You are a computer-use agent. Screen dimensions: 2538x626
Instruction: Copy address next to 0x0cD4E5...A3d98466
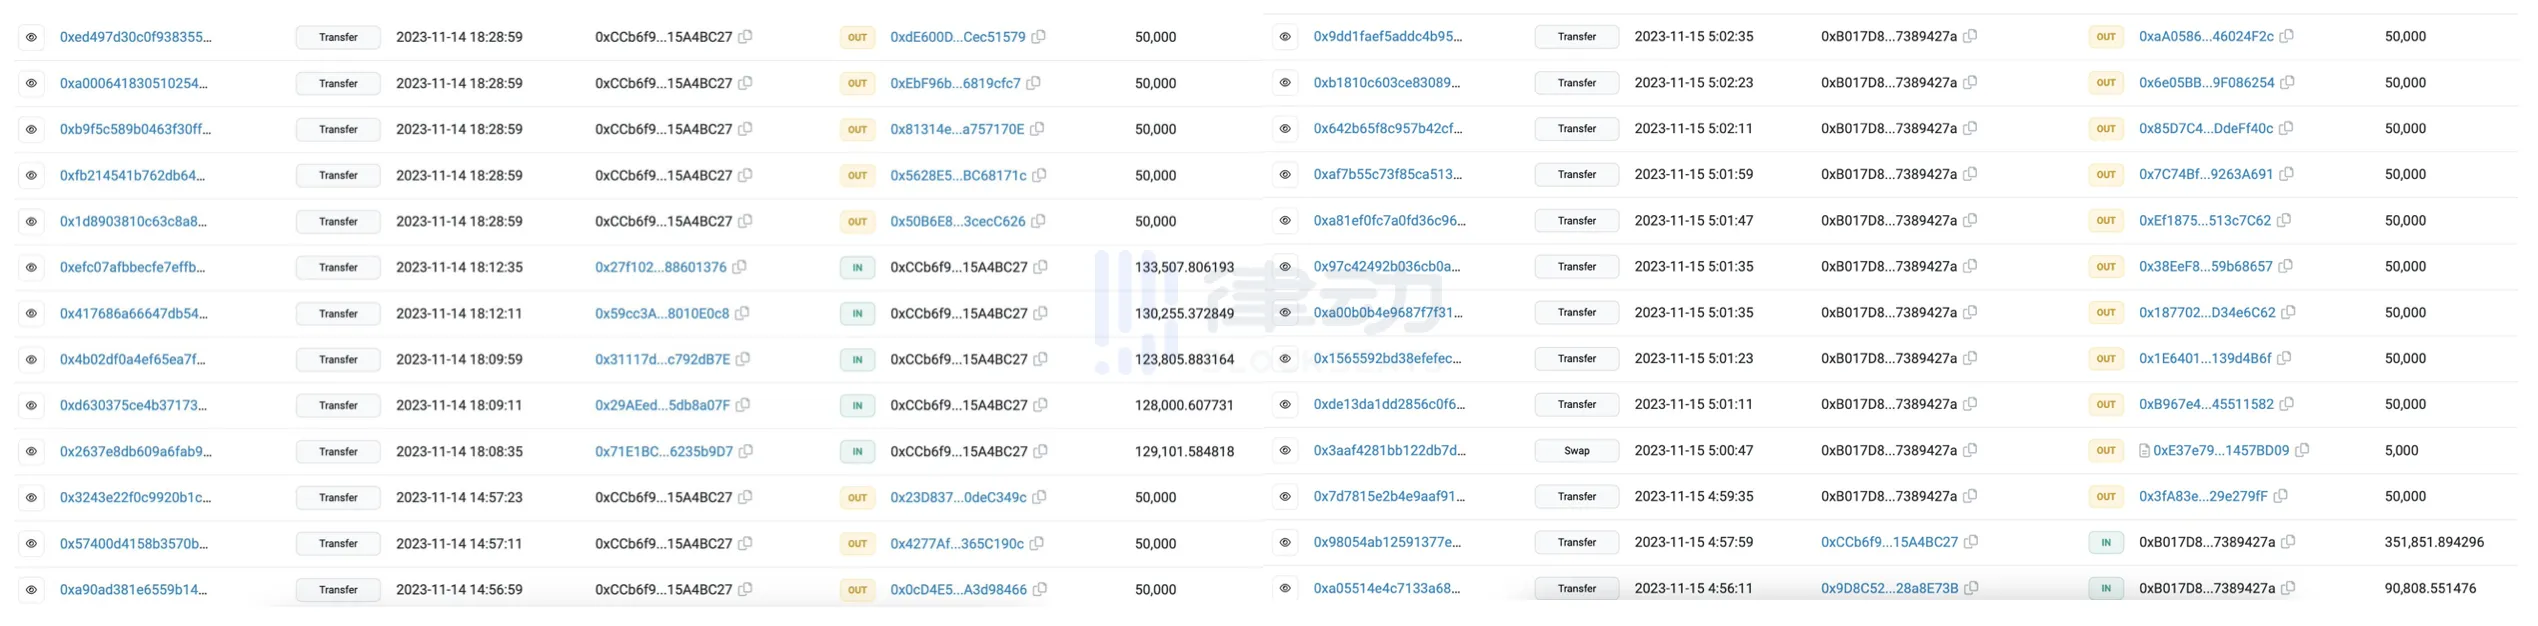pyautogui.click(x=1040, y=589)
